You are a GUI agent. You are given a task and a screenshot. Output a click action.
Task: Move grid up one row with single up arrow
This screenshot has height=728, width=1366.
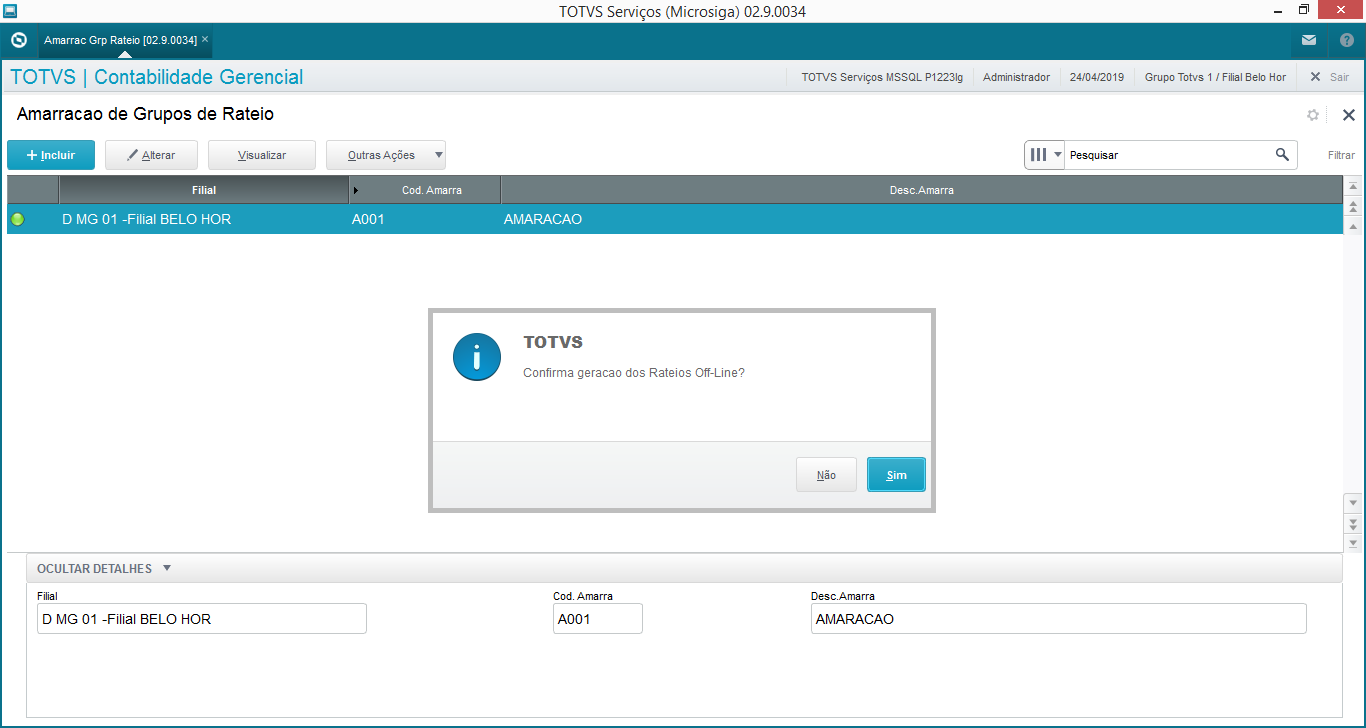pos(1354,227)
